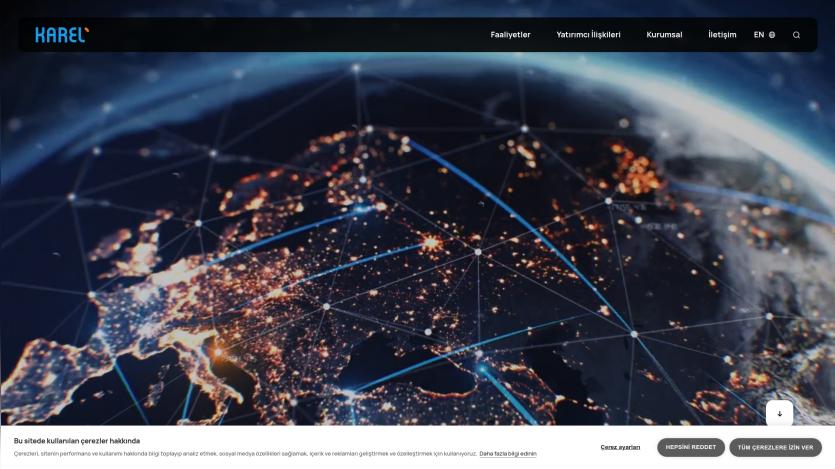Open the Kurumsal menu

[x=664, y=35]
